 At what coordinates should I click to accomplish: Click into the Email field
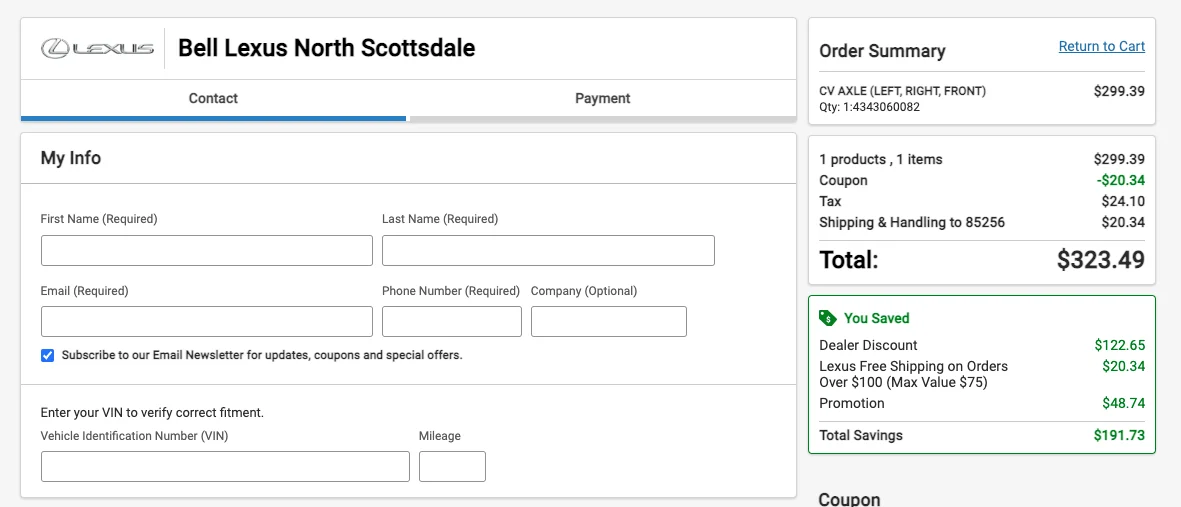pos(207,322)
